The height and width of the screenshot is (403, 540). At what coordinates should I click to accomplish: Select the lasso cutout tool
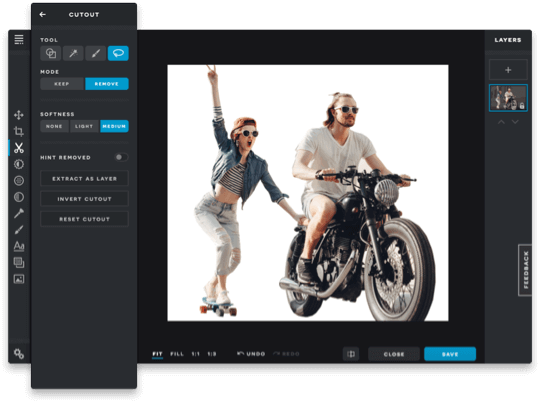[x=118, y=53]
